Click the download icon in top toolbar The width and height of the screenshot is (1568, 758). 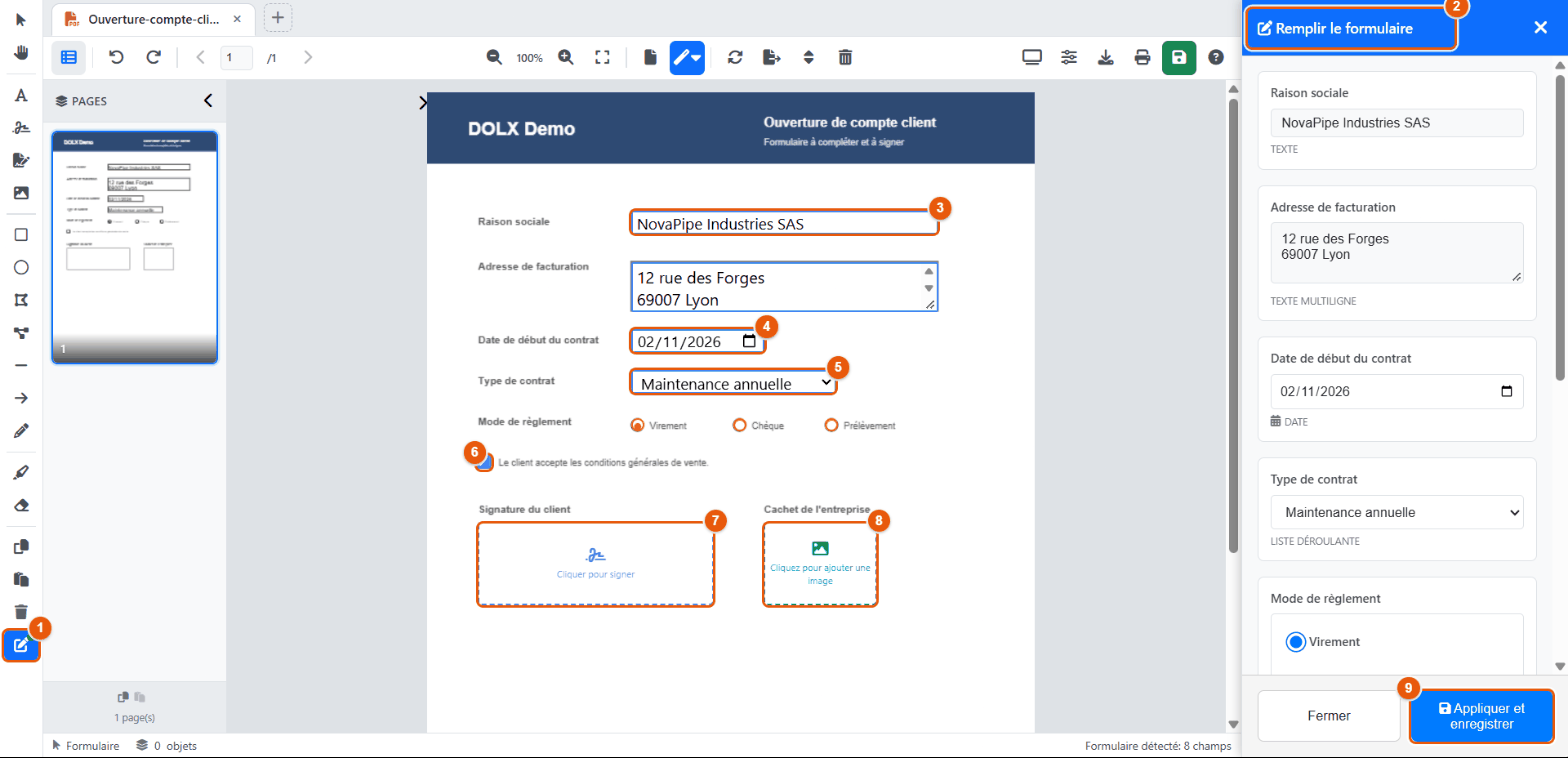click(x=1106, y=57)
